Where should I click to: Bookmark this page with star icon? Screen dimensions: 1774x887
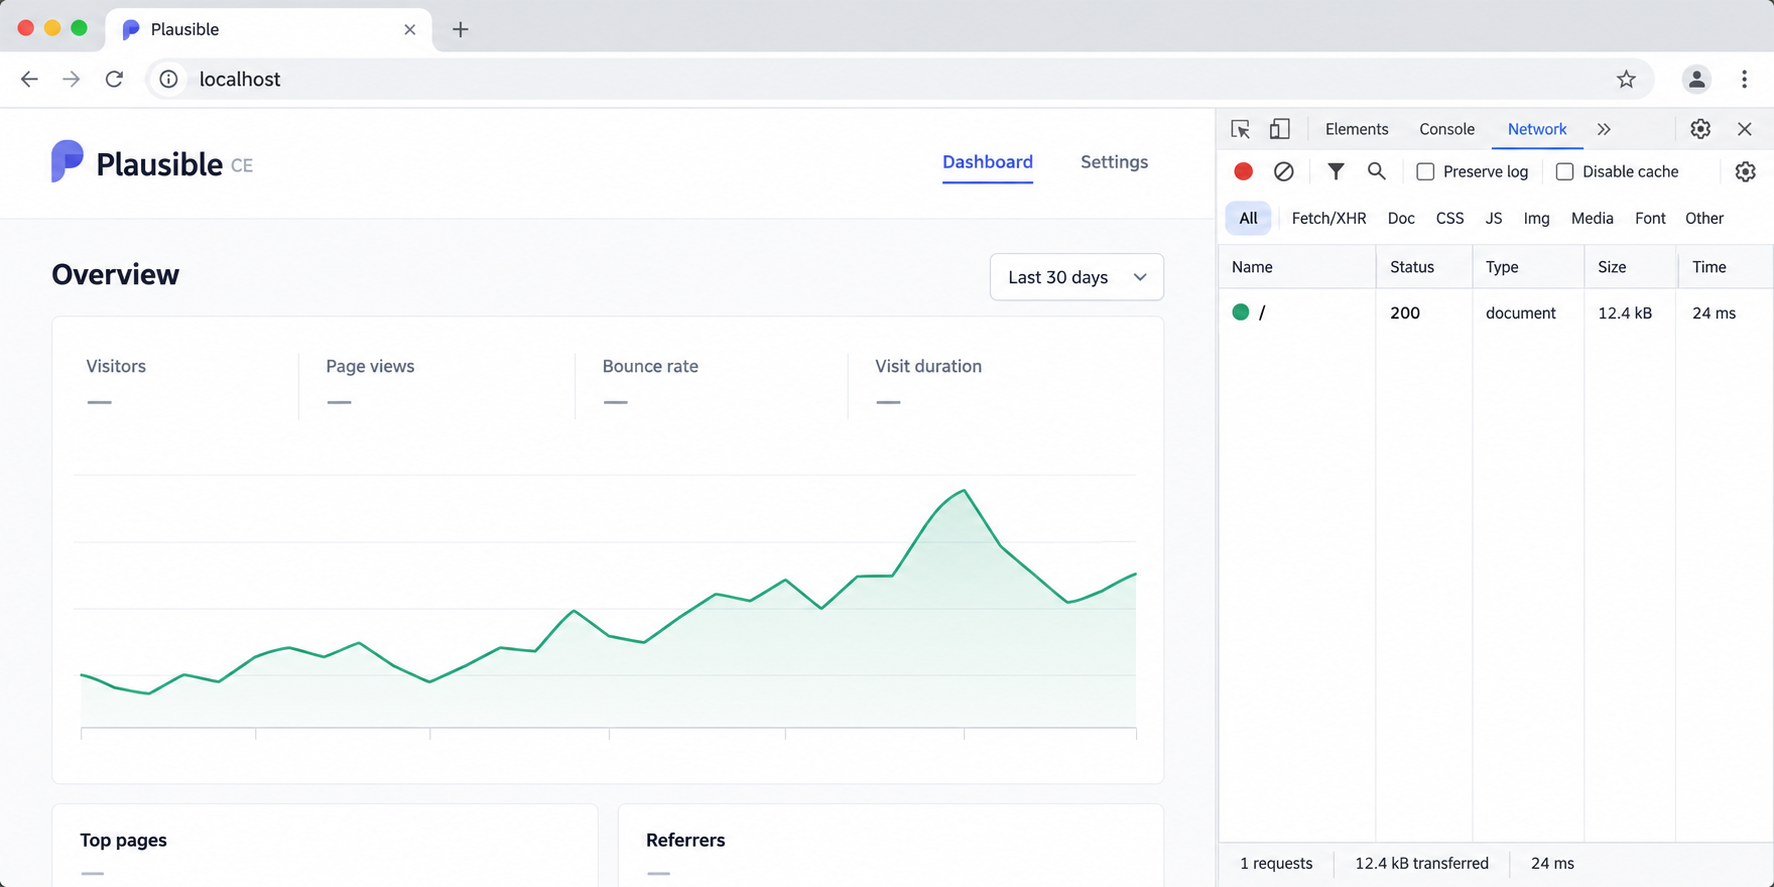[x=1626, y=79]
